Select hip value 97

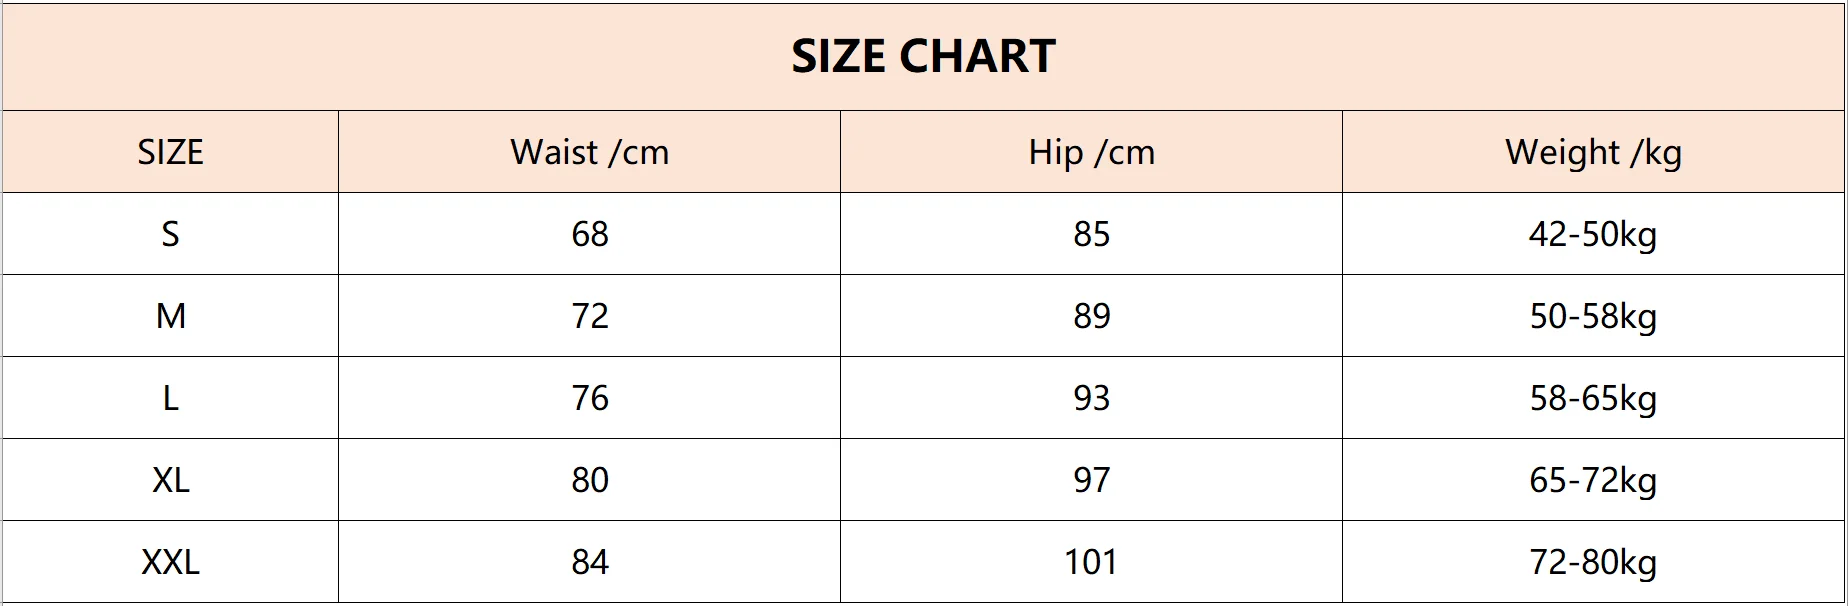point(1091,480)
